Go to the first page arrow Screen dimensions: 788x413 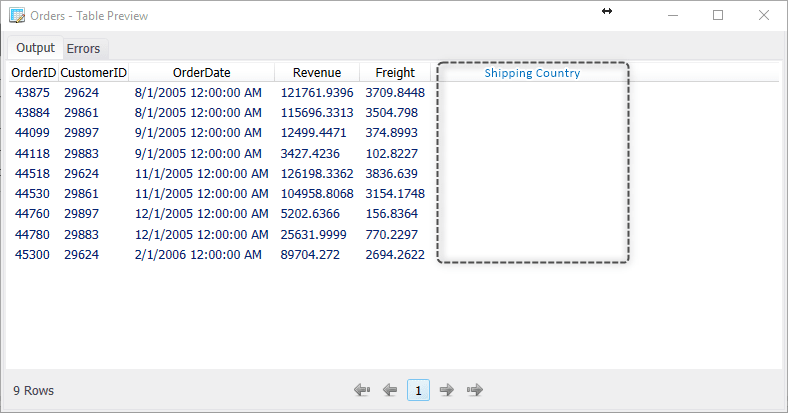pyautogui.click(x=362, y=390)
